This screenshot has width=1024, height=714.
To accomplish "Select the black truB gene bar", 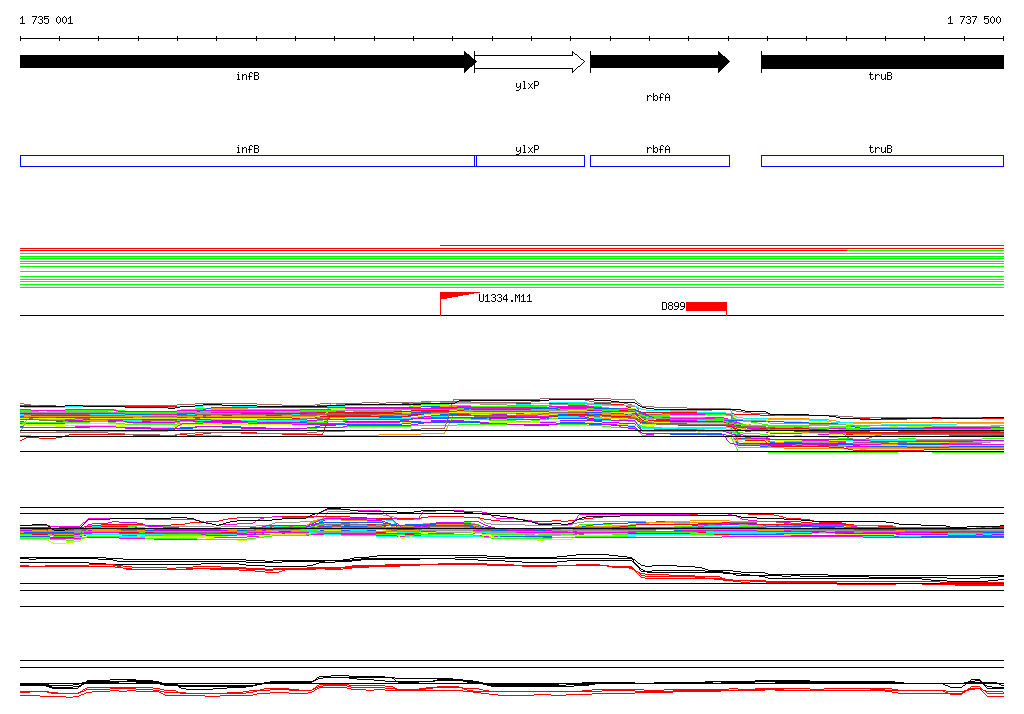I will [x=882, y=62].
